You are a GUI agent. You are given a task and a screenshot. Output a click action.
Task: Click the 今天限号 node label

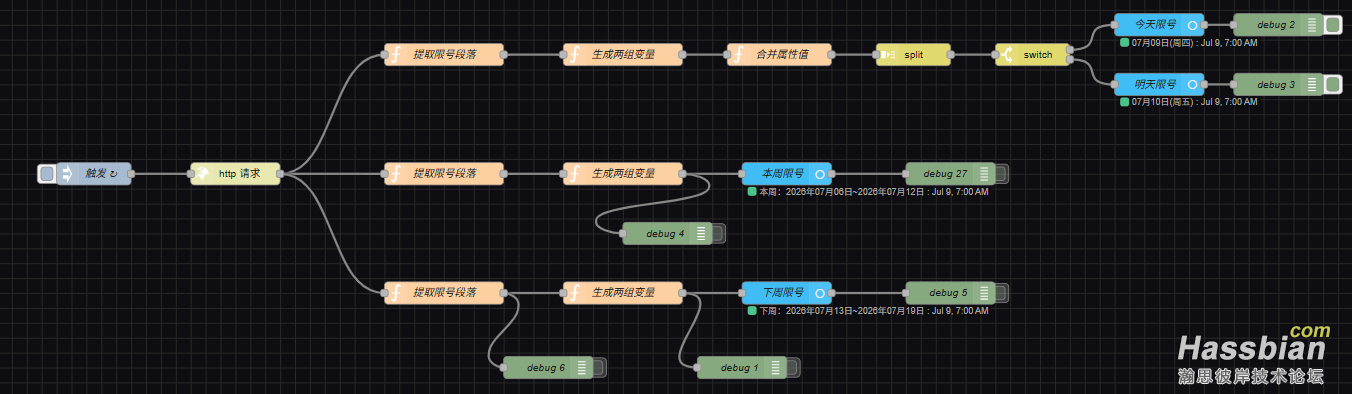click(x=1155, y=25)
